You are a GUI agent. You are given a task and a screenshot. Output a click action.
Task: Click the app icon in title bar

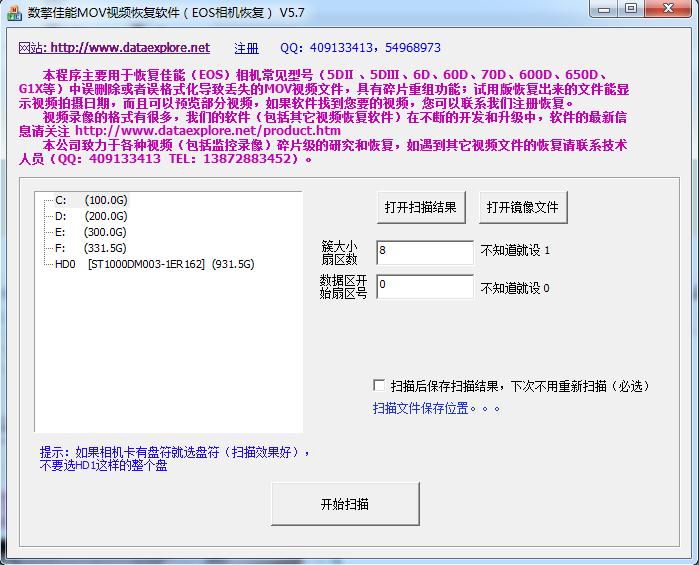coord(15,12)
